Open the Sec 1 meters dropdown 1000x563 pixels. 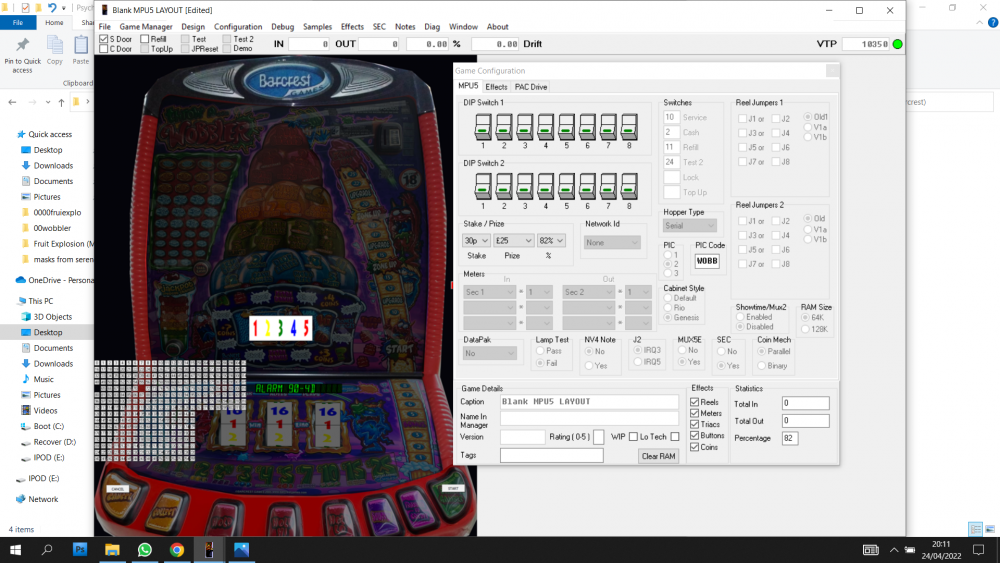(489, 292)
